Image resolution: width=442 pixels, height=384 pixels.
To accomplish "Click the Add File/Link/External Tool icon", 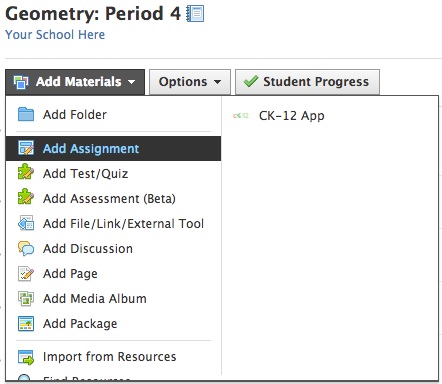I will click(26, 223).
